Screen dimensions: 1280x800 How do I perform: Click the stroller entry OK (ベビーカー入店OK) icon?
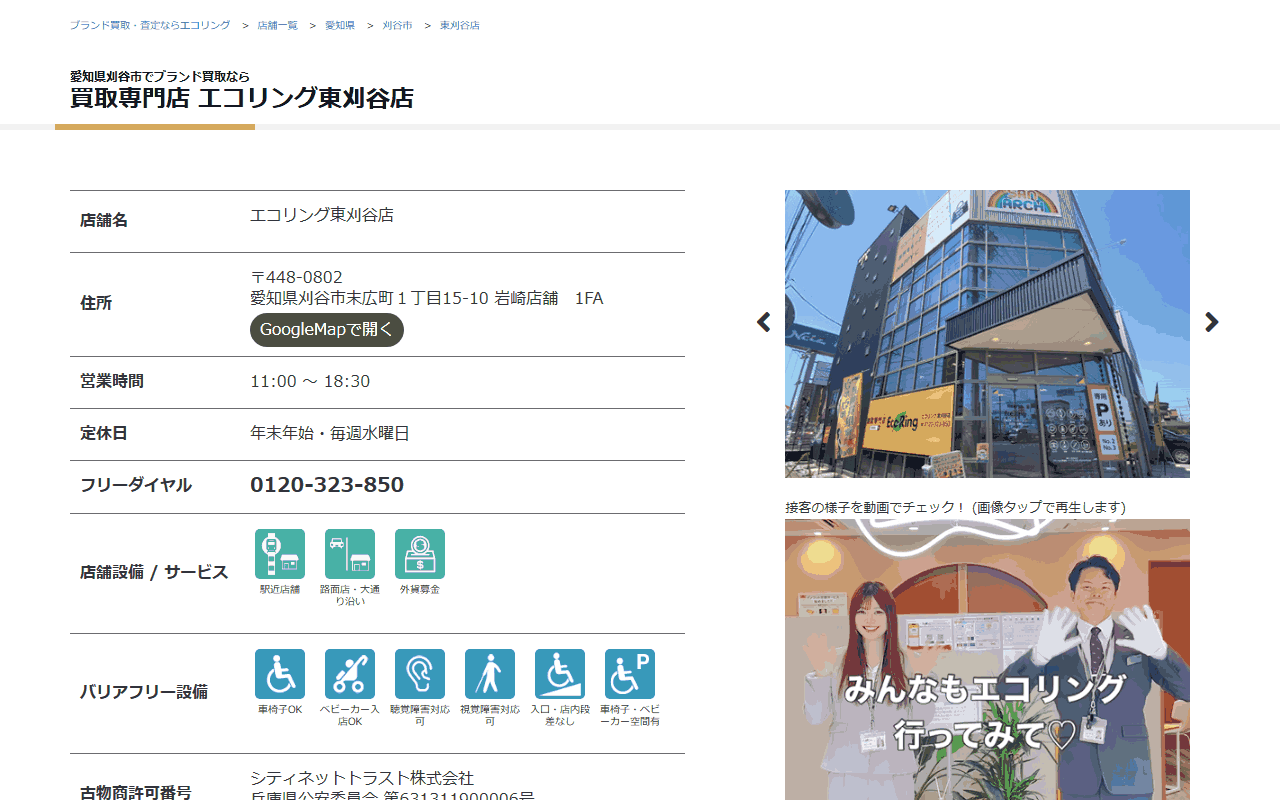click(350, 674)
